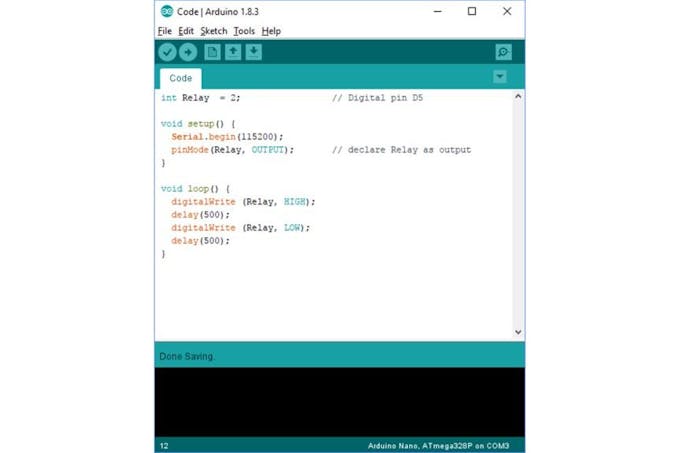The width and height of the screenshot is (680, 453).
Task: Click the 'void loop() {' line
Action: 195,189
